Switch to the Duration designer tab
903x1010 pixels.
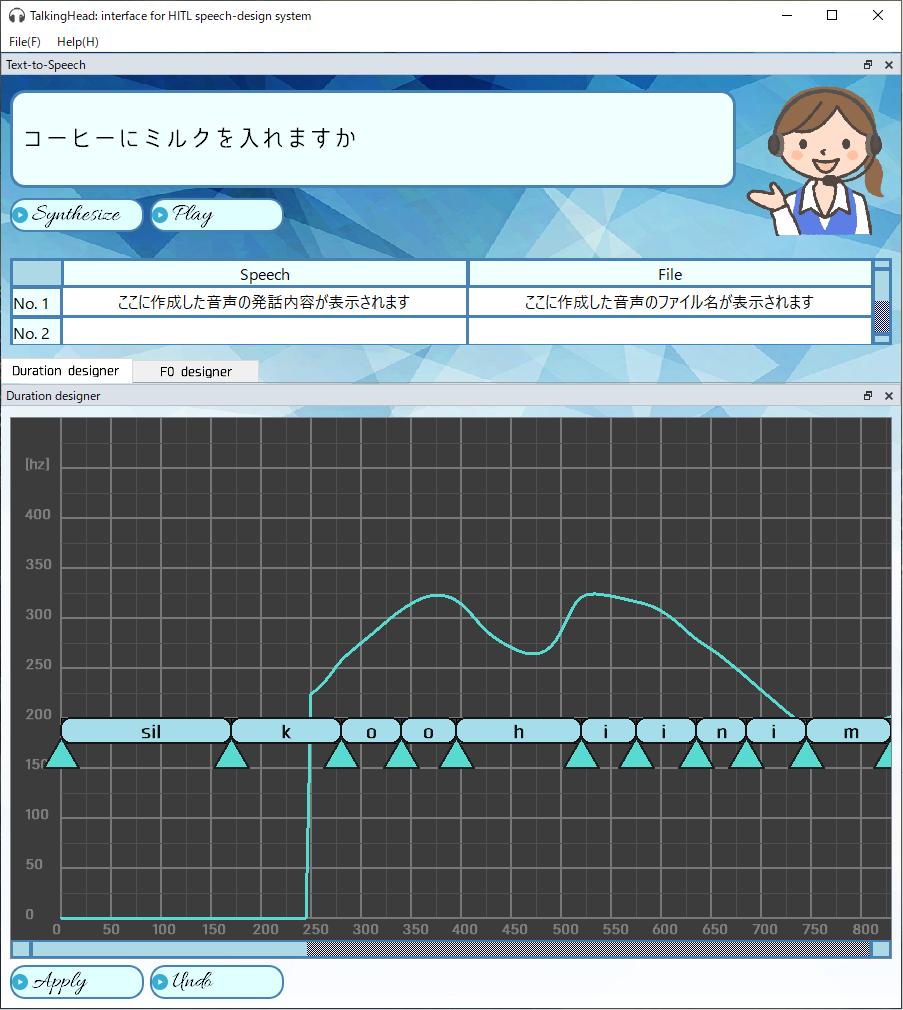[66, 371]
